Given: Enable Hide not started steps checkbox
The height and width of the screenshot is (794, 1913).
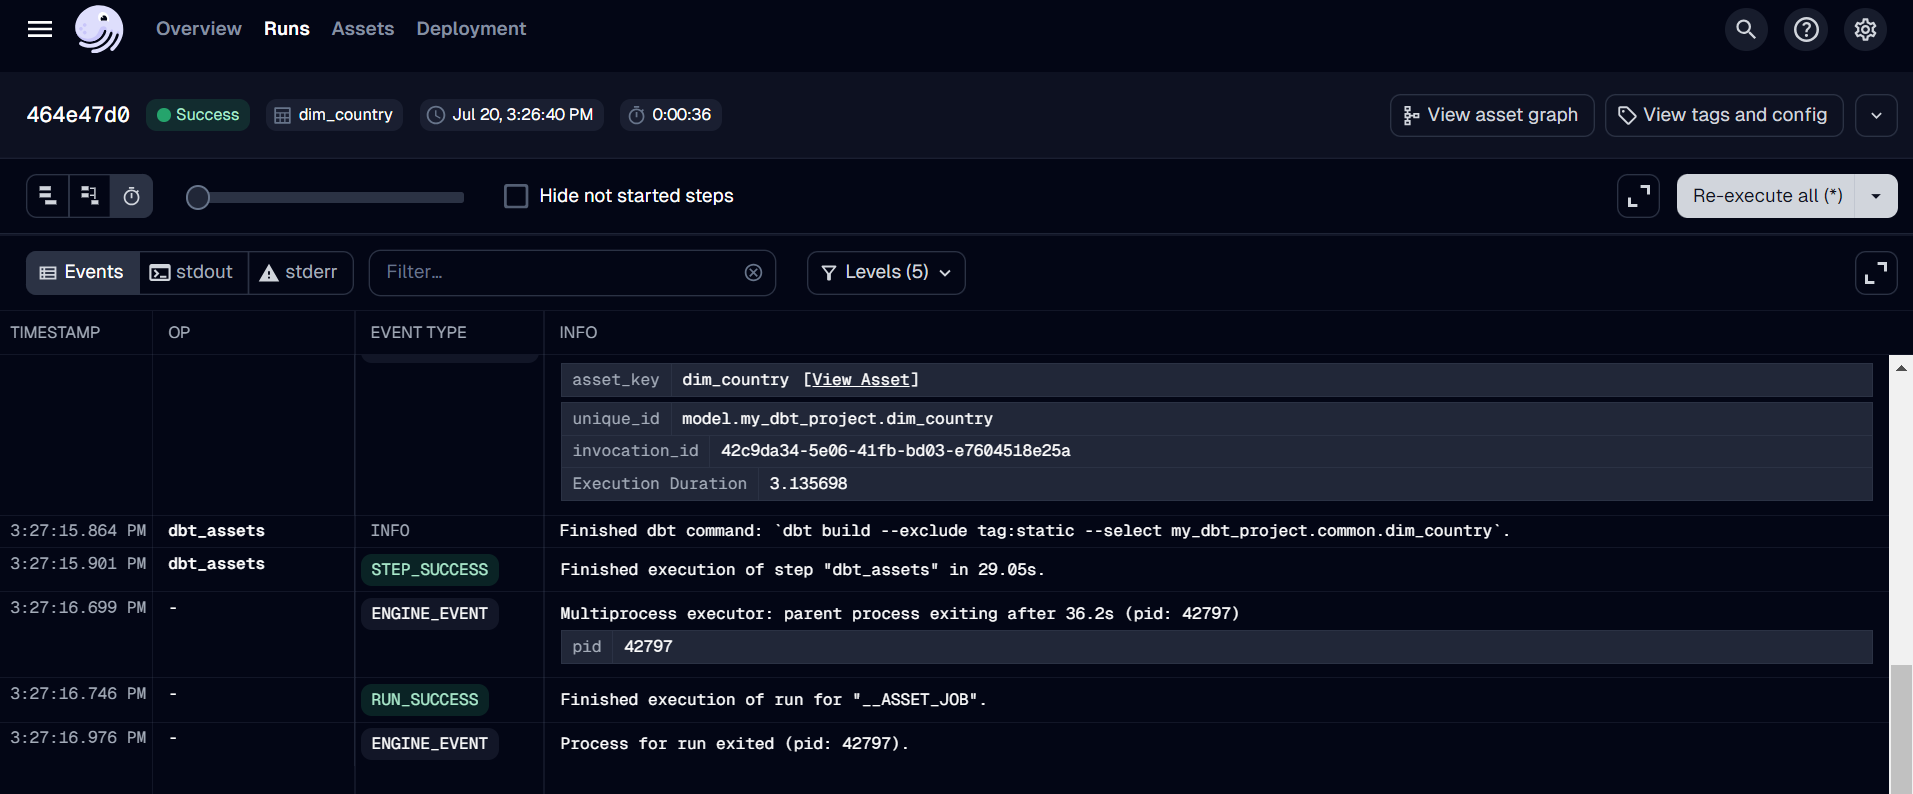Looking at the screenshot, I should tap(516, 196).
